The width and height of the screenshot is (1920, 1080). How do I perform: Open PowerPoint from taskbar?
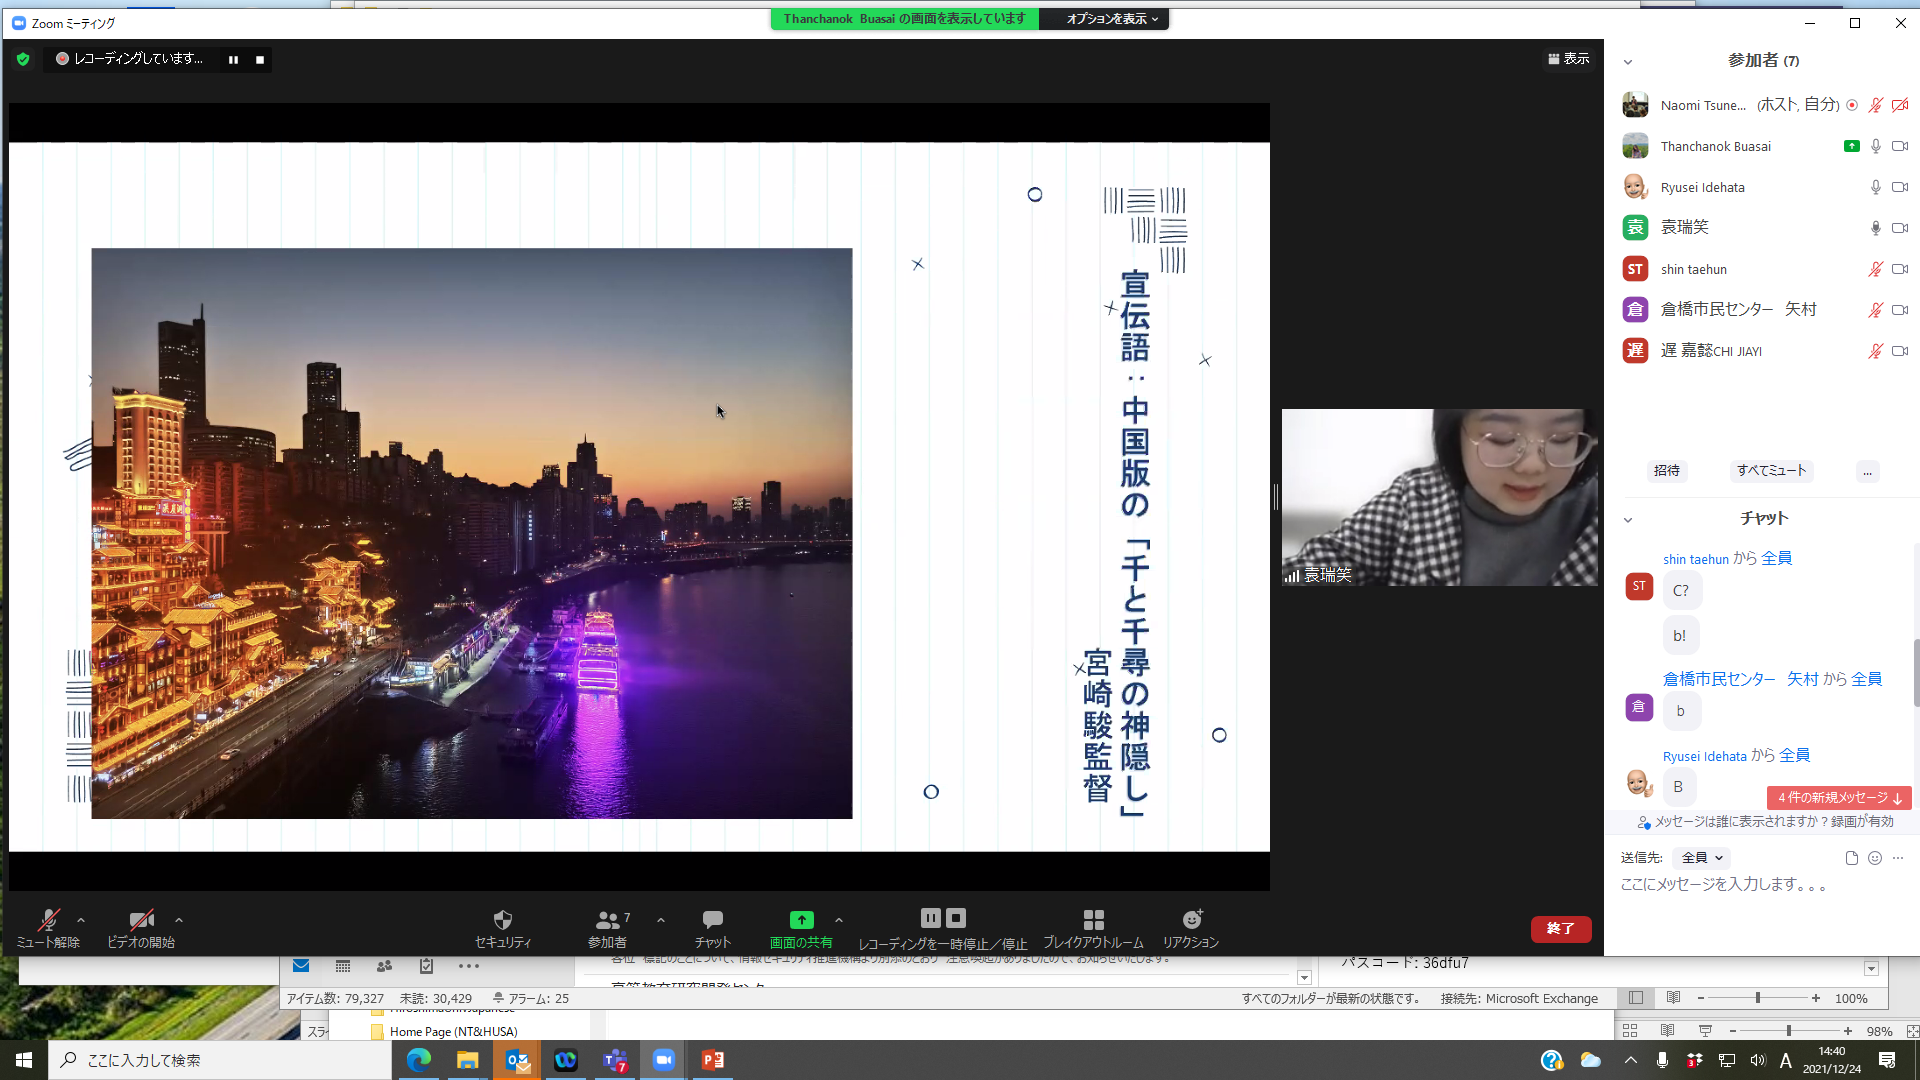pos(712,1060)
